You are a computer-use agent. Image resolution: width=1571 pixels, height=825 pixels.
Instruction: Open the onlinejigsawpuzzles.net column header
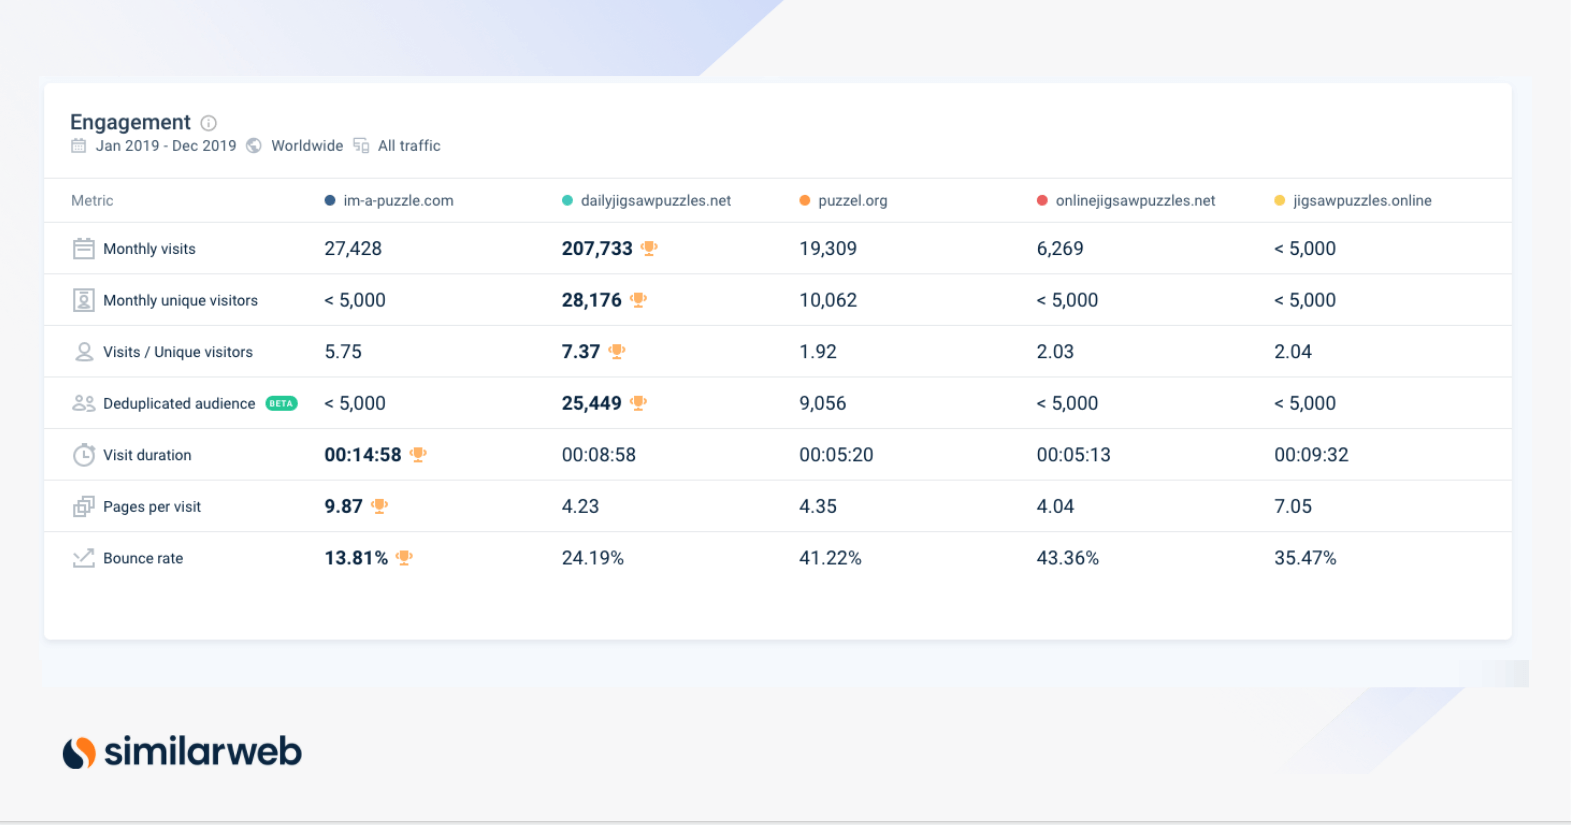point(1136,201)
